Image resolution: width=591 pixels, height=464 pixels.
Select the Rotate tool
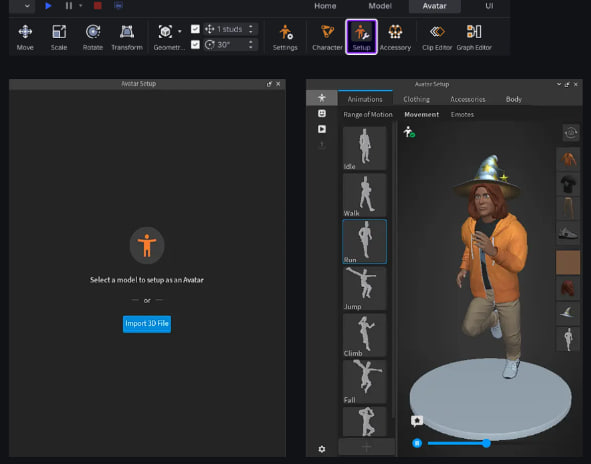click(x=93, y=37)
